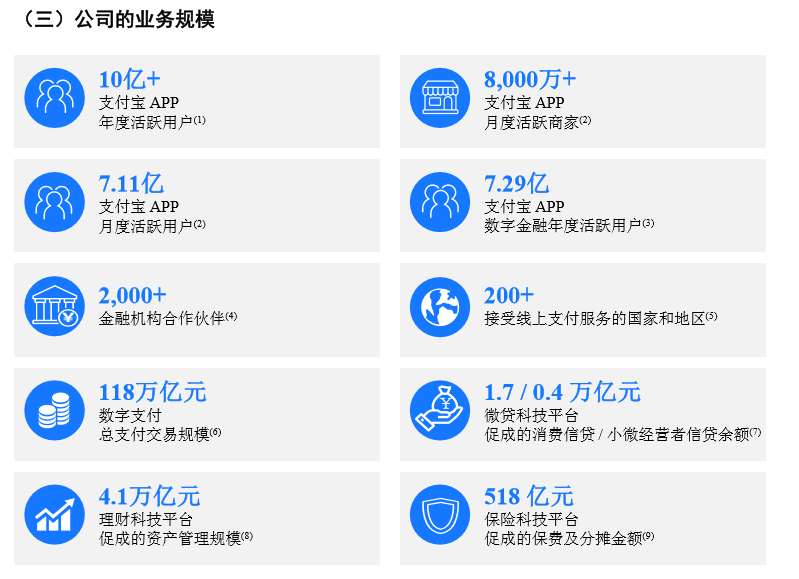This screenshot has height=579, width=799.
Task: Click the text 保险科技平台
Action: 531,519
